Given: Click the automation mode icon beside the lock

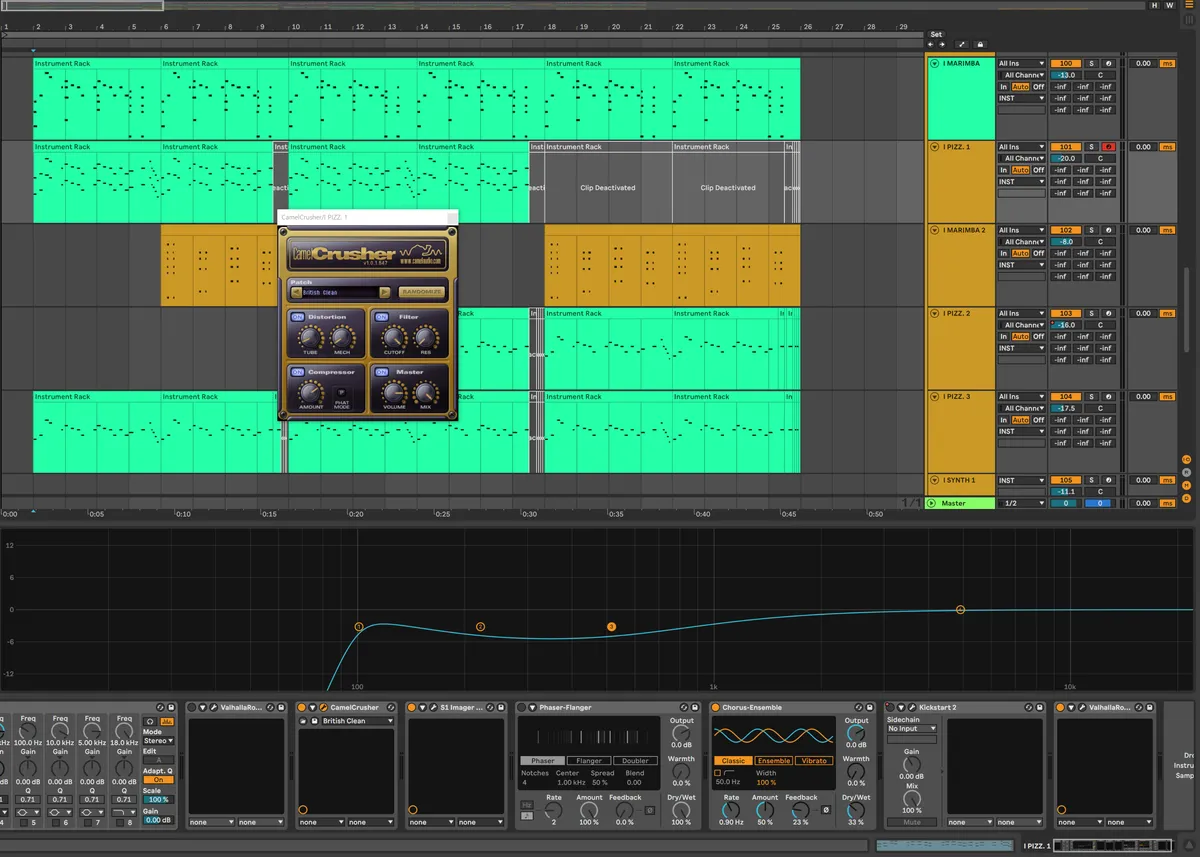Looking at the screenshot, I should tap(961, 45).
